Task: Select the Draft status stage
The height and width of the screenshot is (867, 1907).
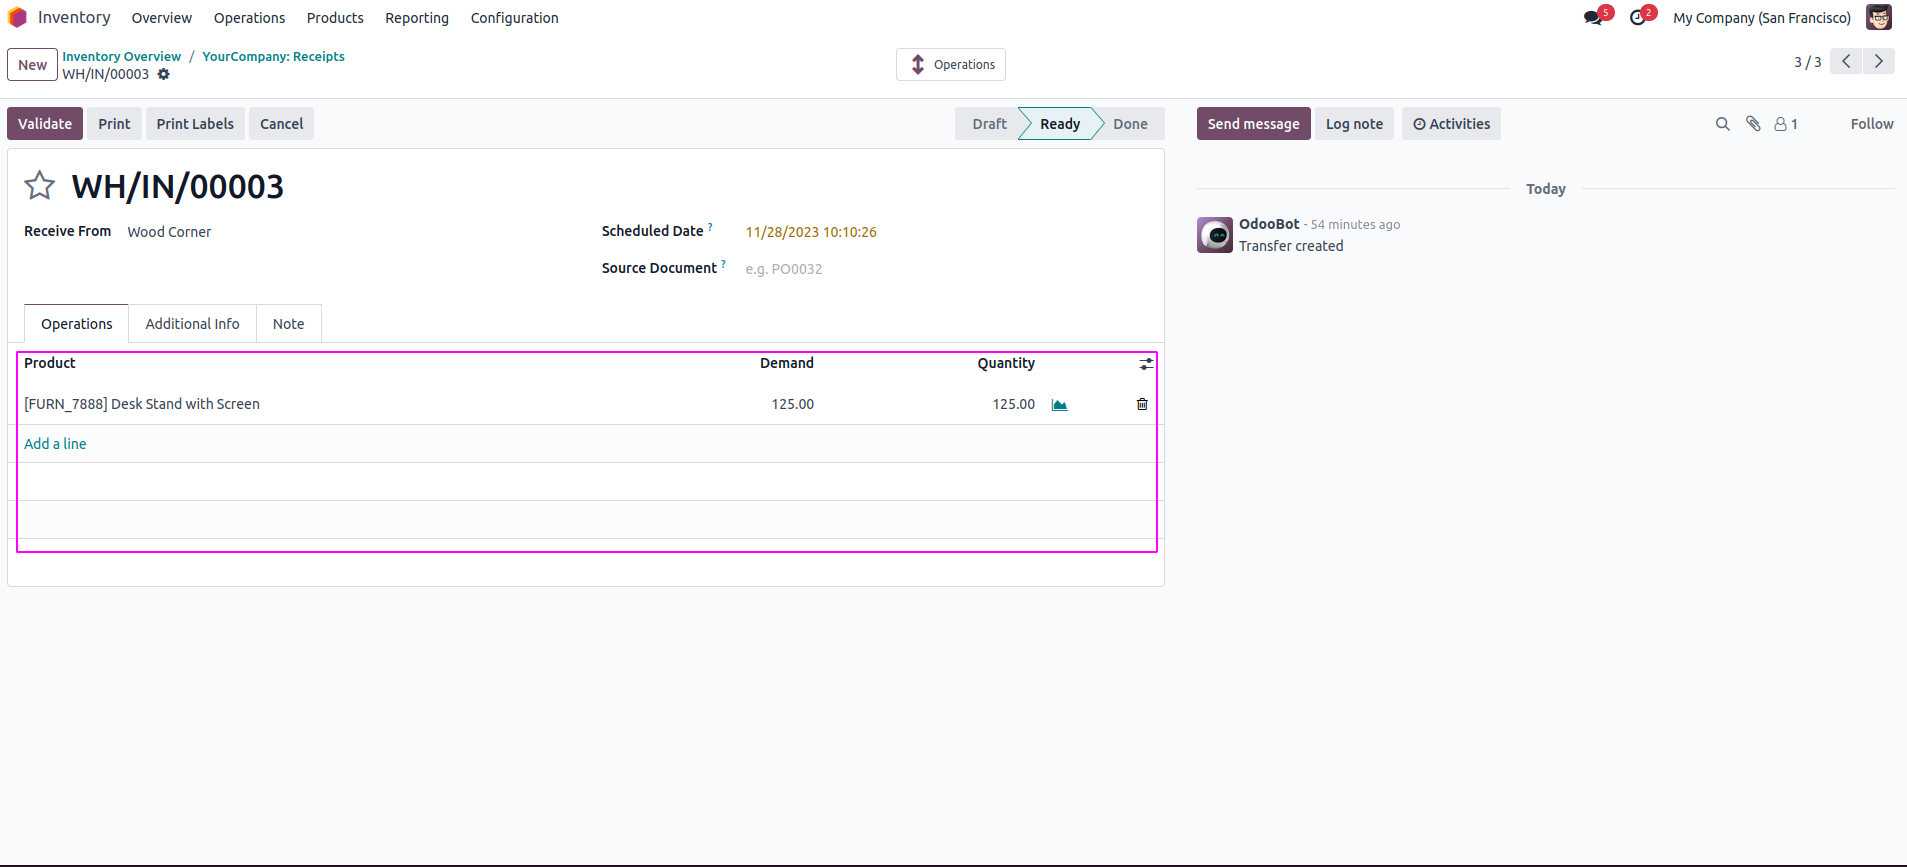Action: tap(989, 124)
